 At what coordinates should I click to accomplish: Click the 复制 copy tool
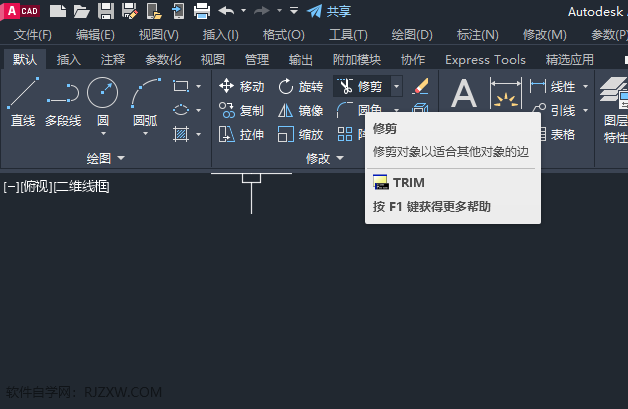242,110
